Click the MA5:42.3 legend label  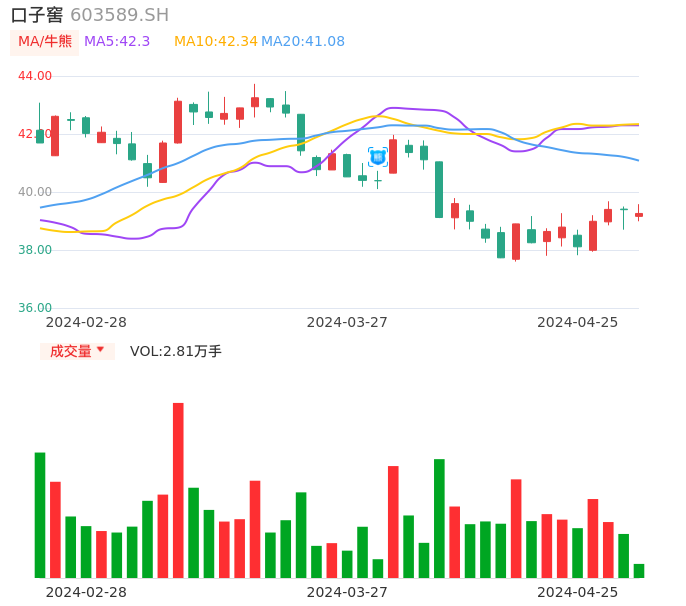[x=117, y=41]
